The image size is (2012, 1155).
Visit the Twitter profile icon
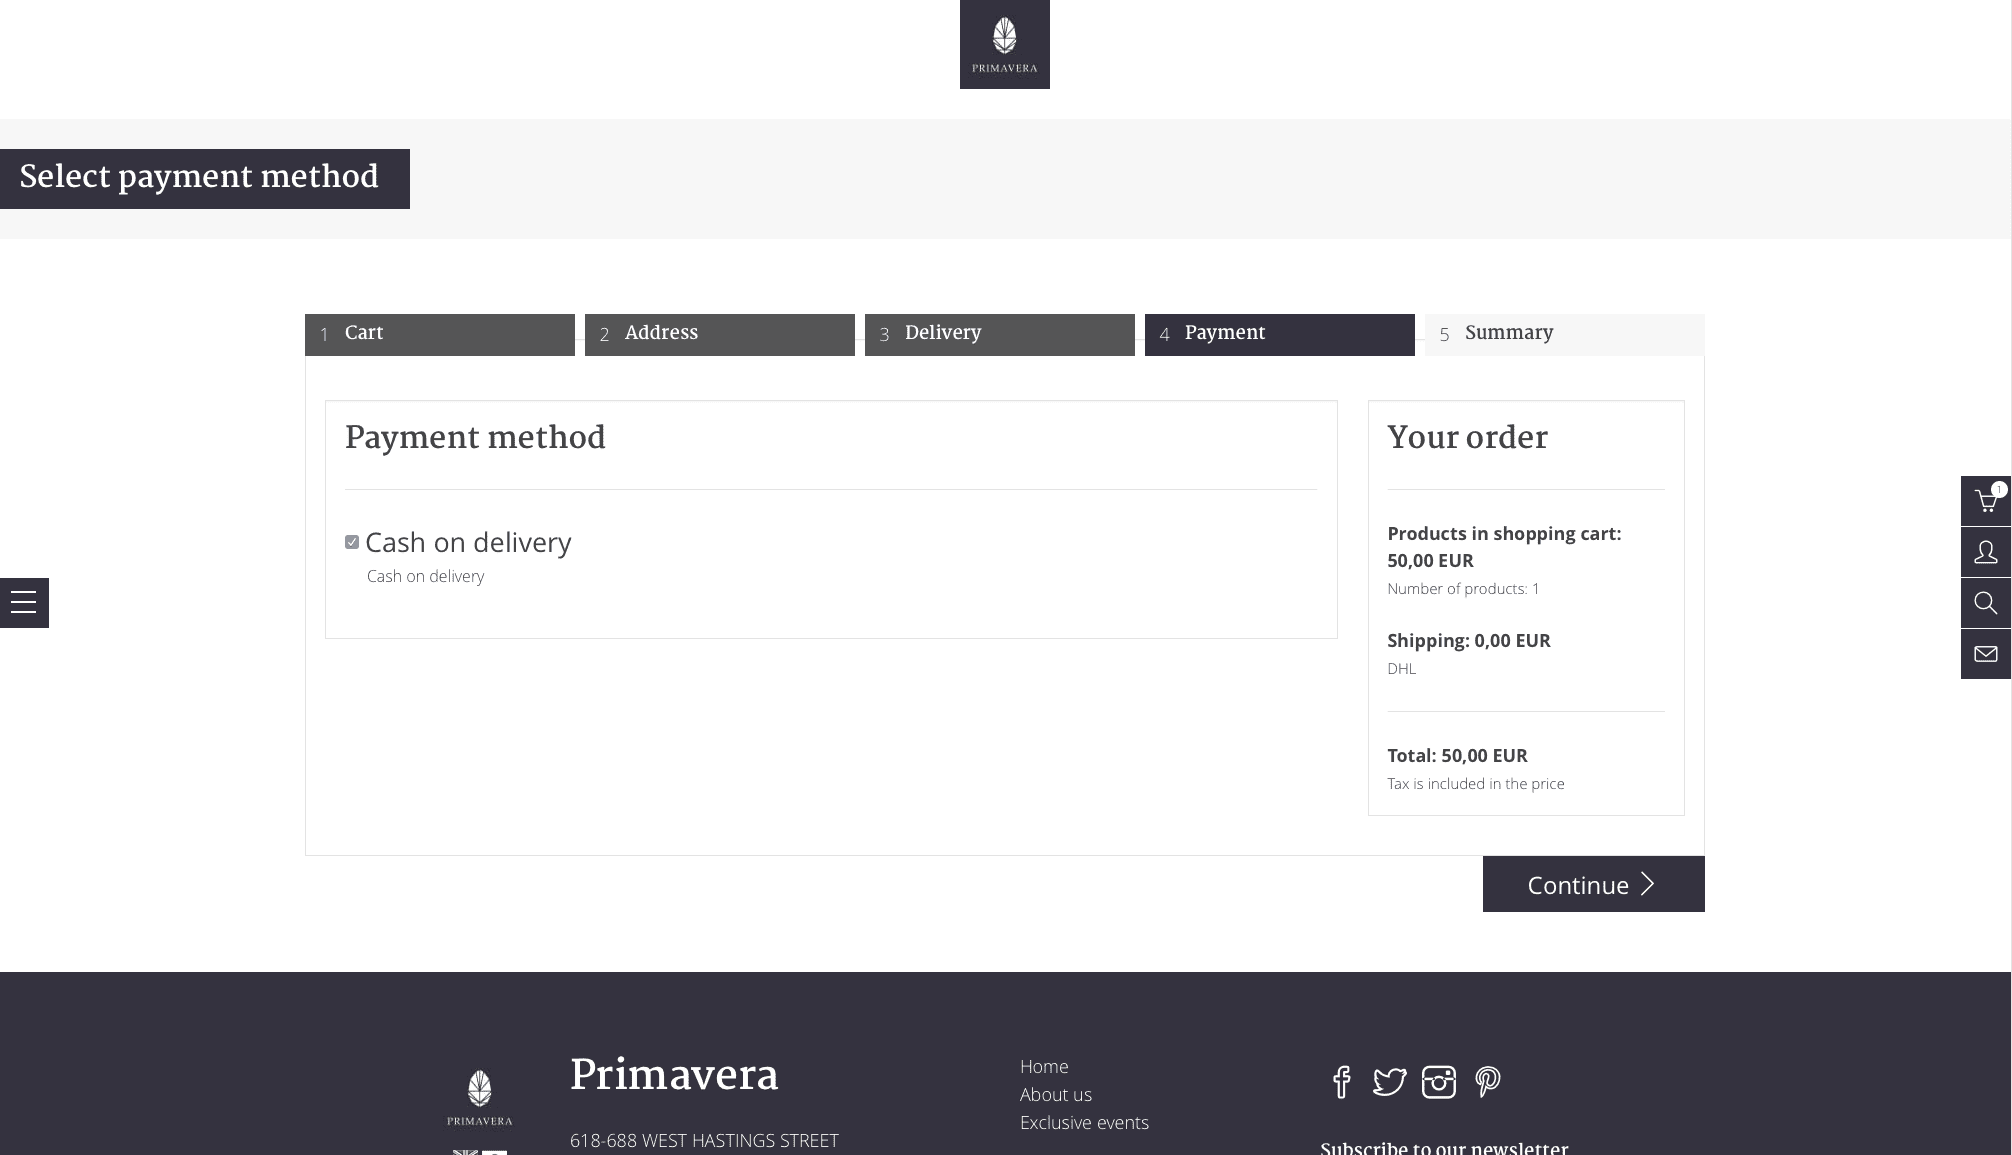[1389, 1082]
